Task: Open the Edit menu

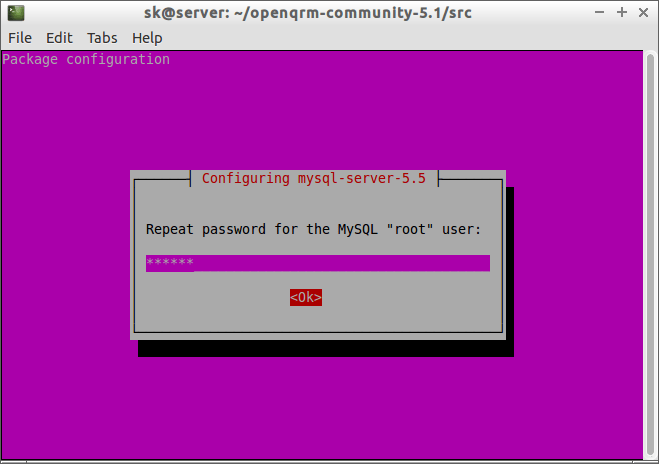Action: [59, 38]
